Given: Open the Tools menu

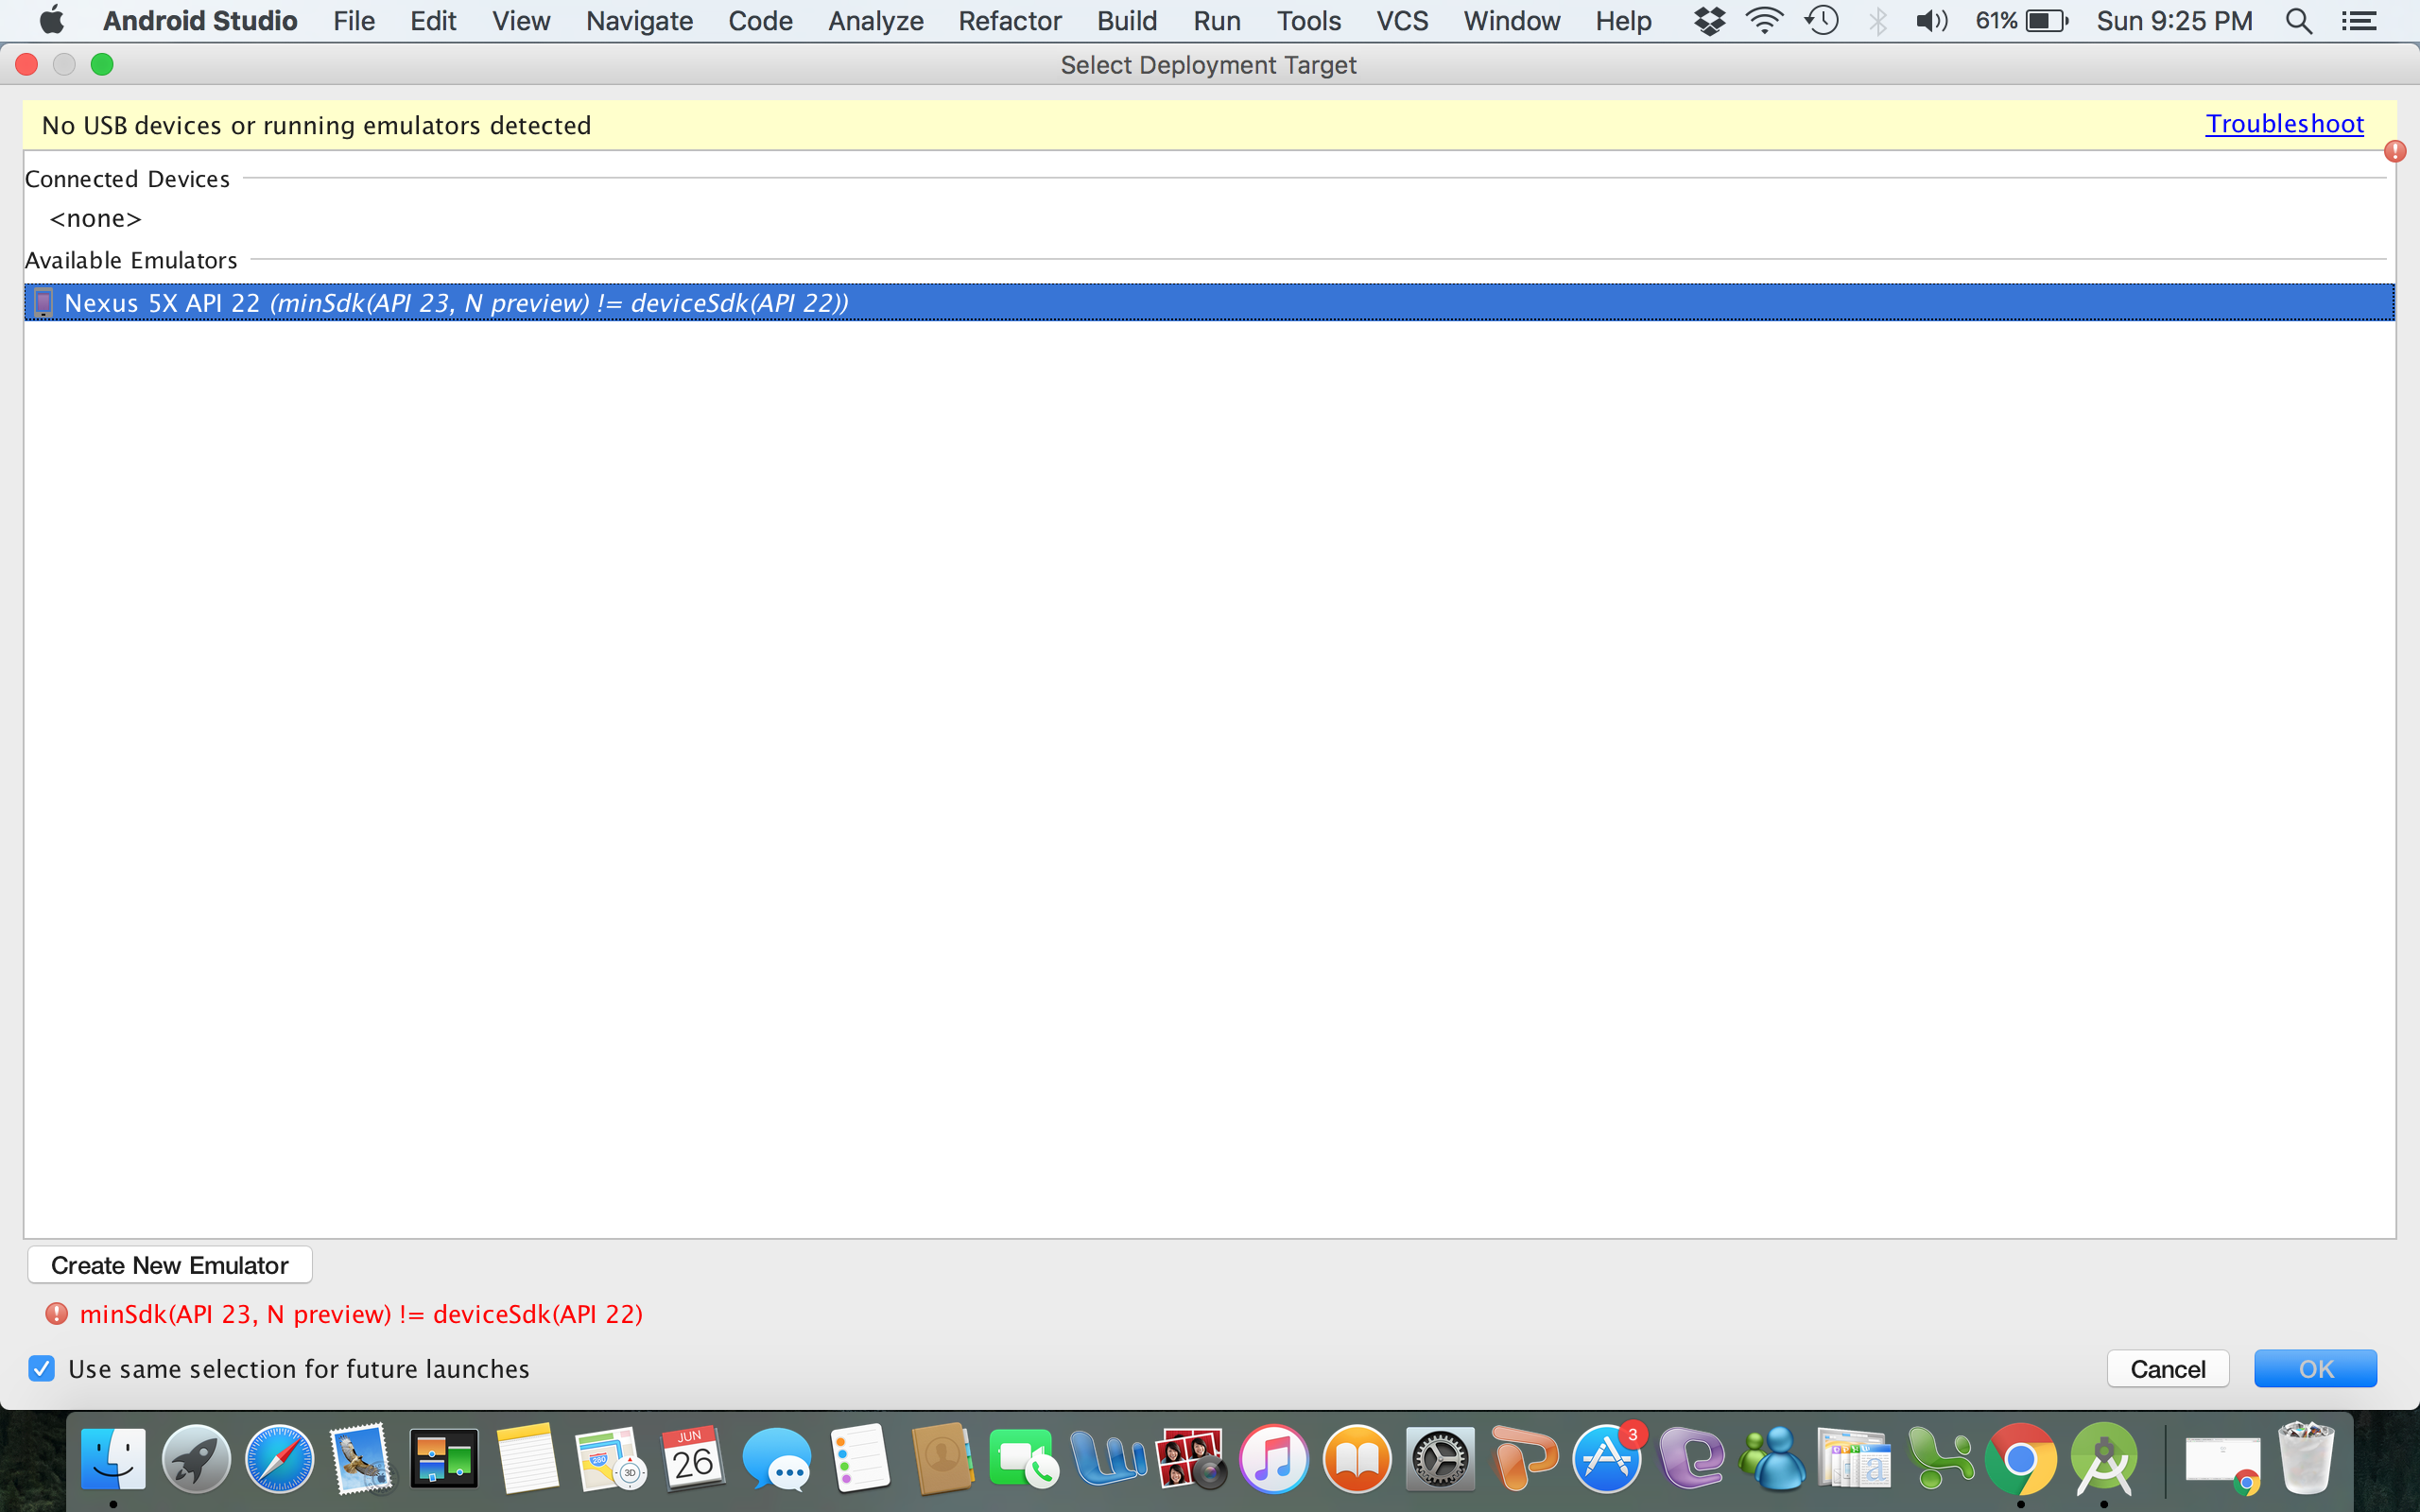Looking at the screenshot, I should [1309, 21].
